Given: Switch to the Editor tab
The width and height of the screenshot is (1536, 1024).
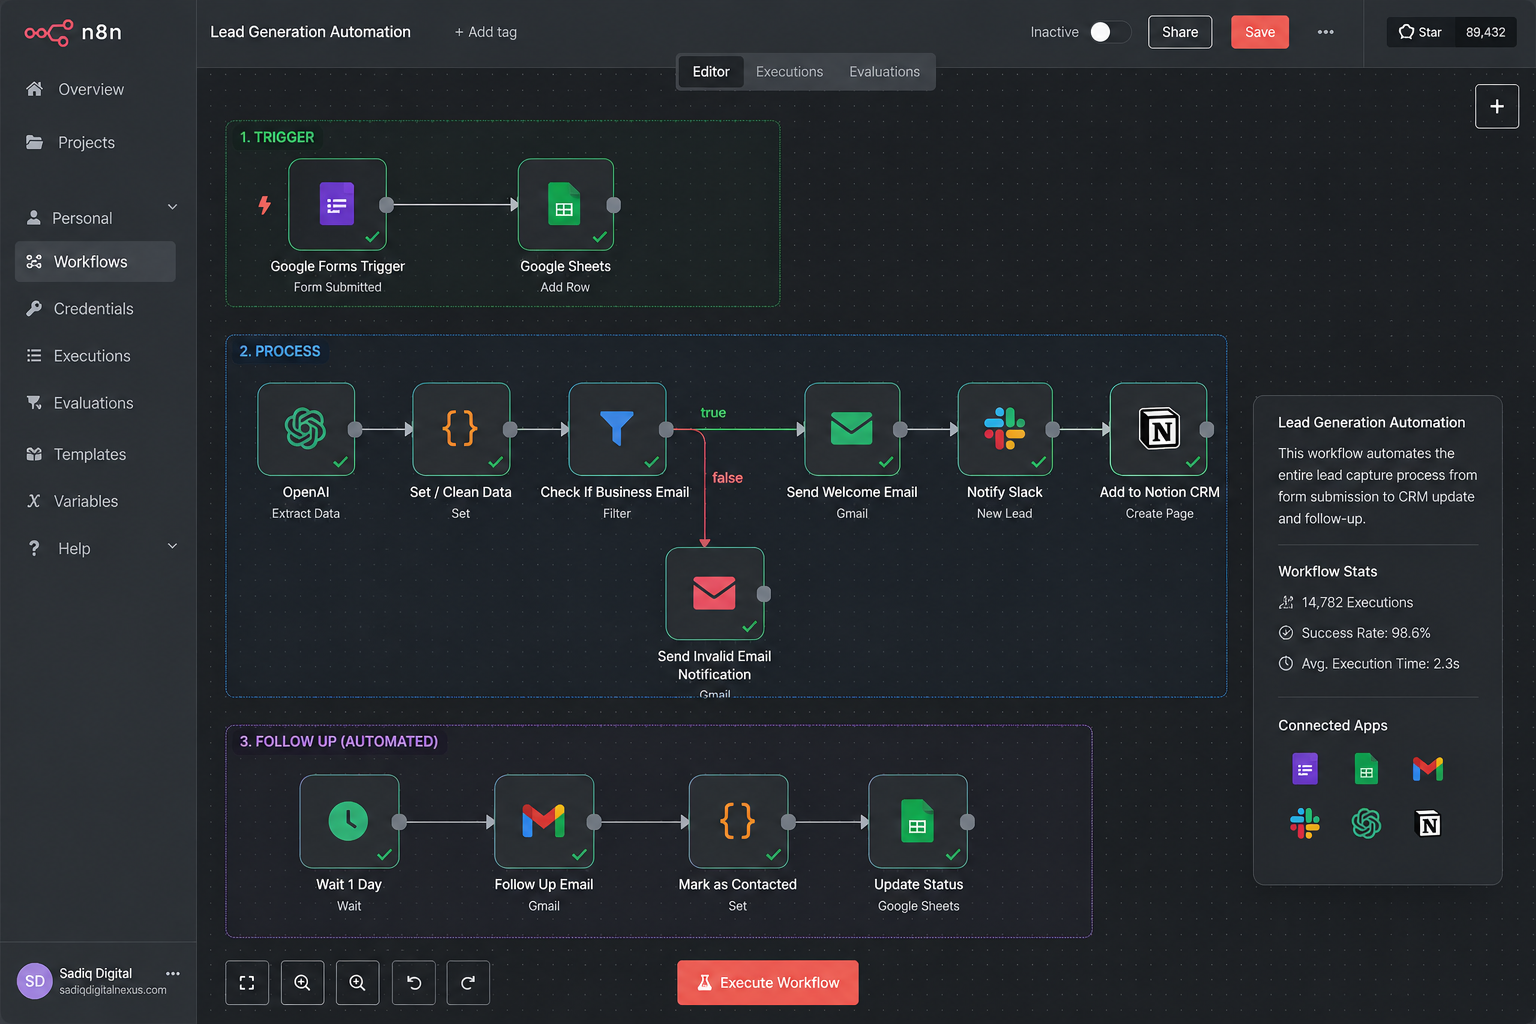Looking at the screenshot, I should [x=711, y=72].
